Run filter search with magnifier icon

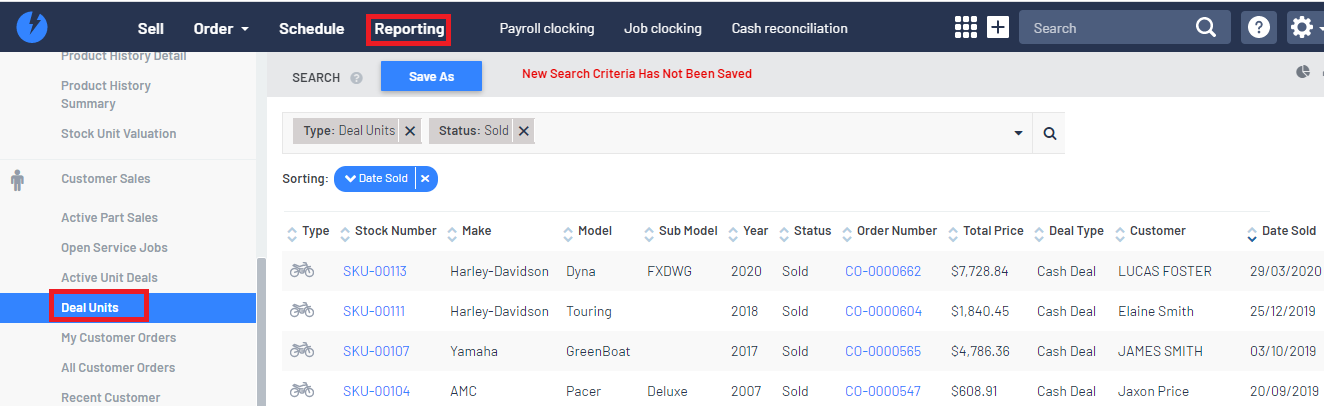click(x=1049, y=133)
